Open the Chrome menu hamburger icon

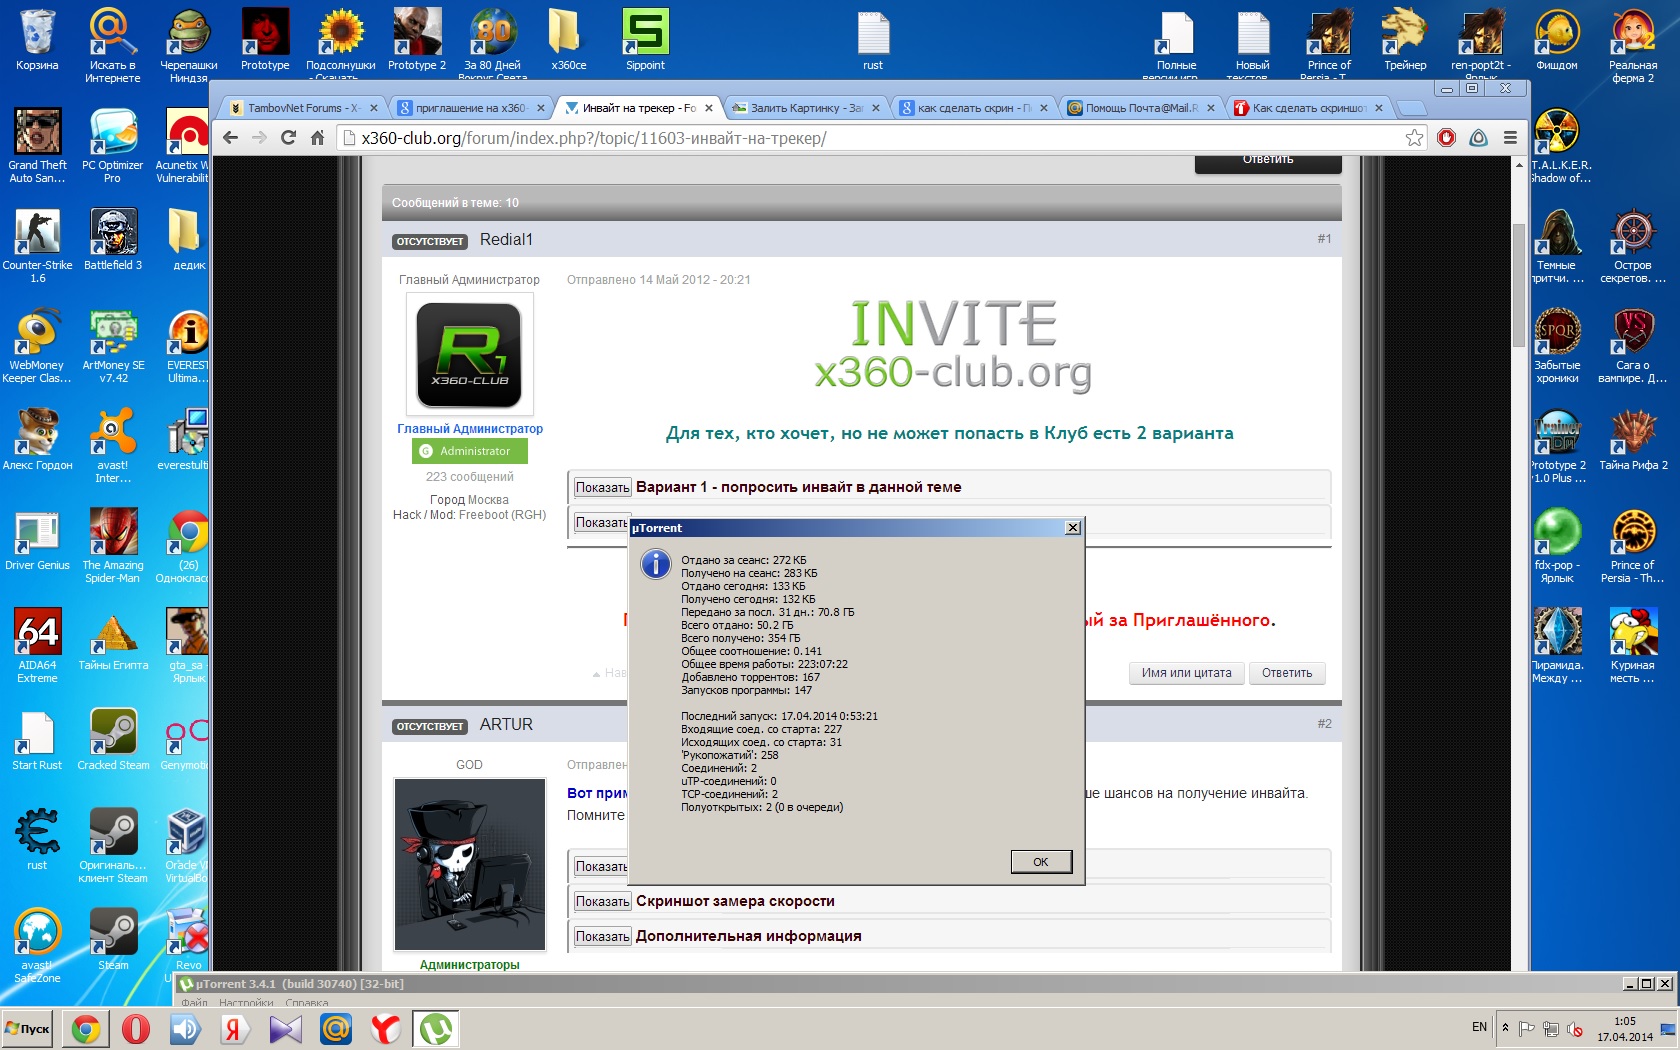1510,138
